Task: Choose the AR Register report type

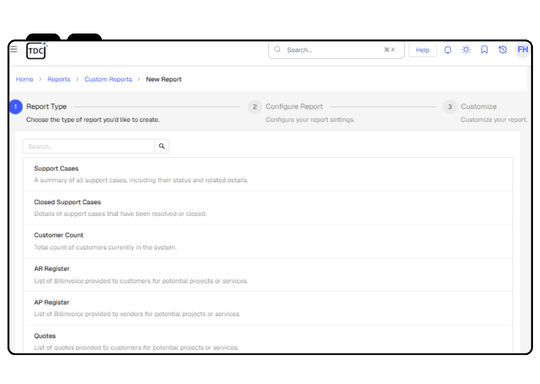Action: point(268,274)
